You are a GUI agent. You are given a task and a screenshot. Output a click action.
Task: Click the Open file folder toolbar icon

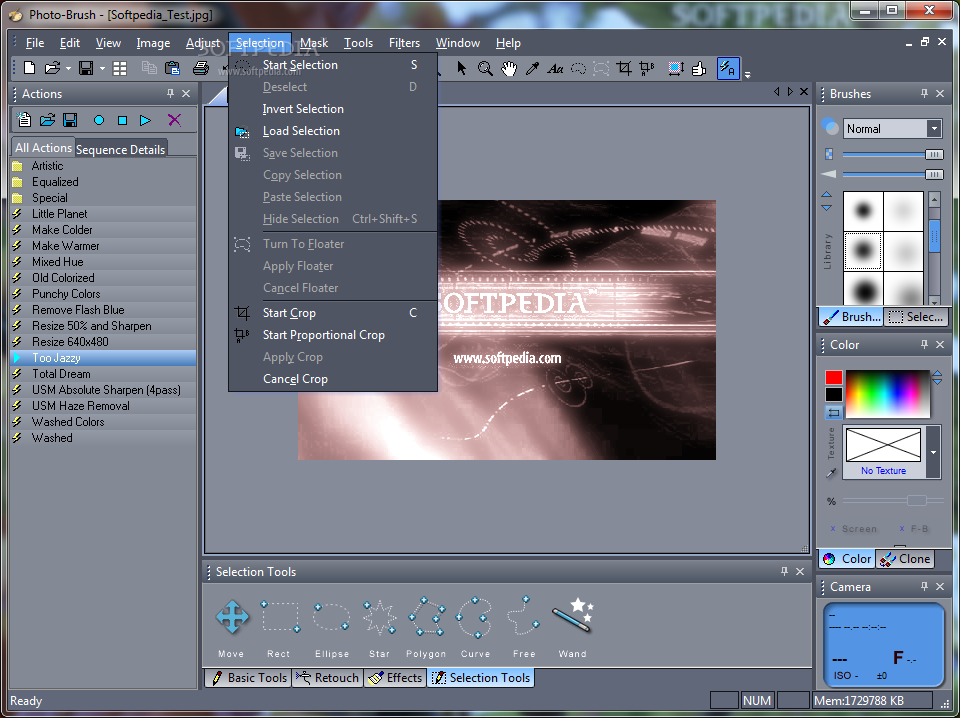[x=53, y=68]
